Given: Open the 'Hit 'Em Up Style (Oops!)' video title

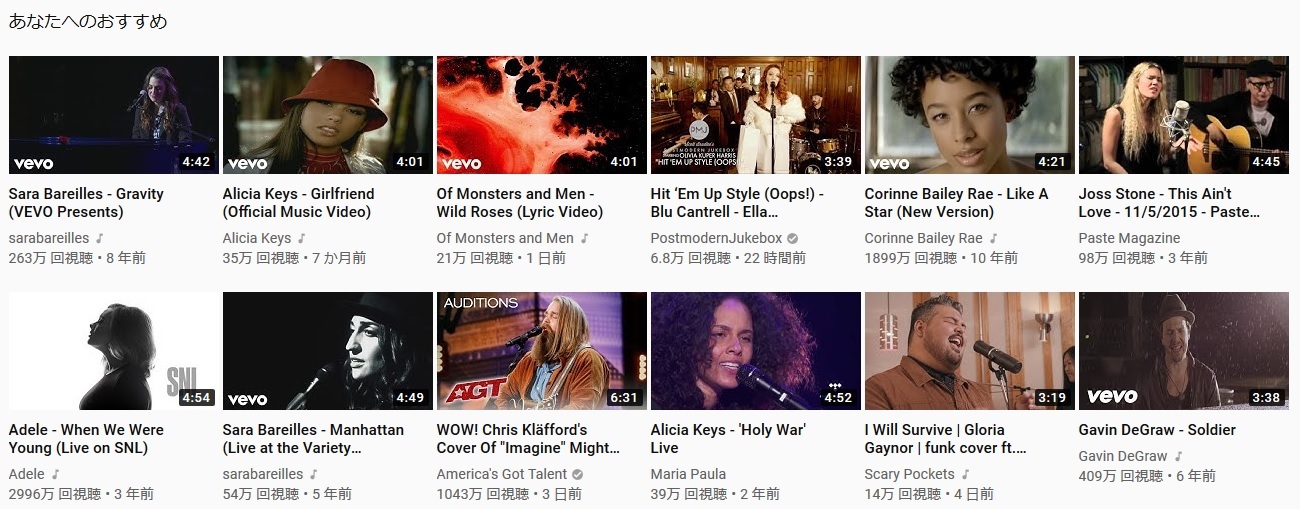Looking at the screenshot, I should pyautogui.click(x=737, y=203).
